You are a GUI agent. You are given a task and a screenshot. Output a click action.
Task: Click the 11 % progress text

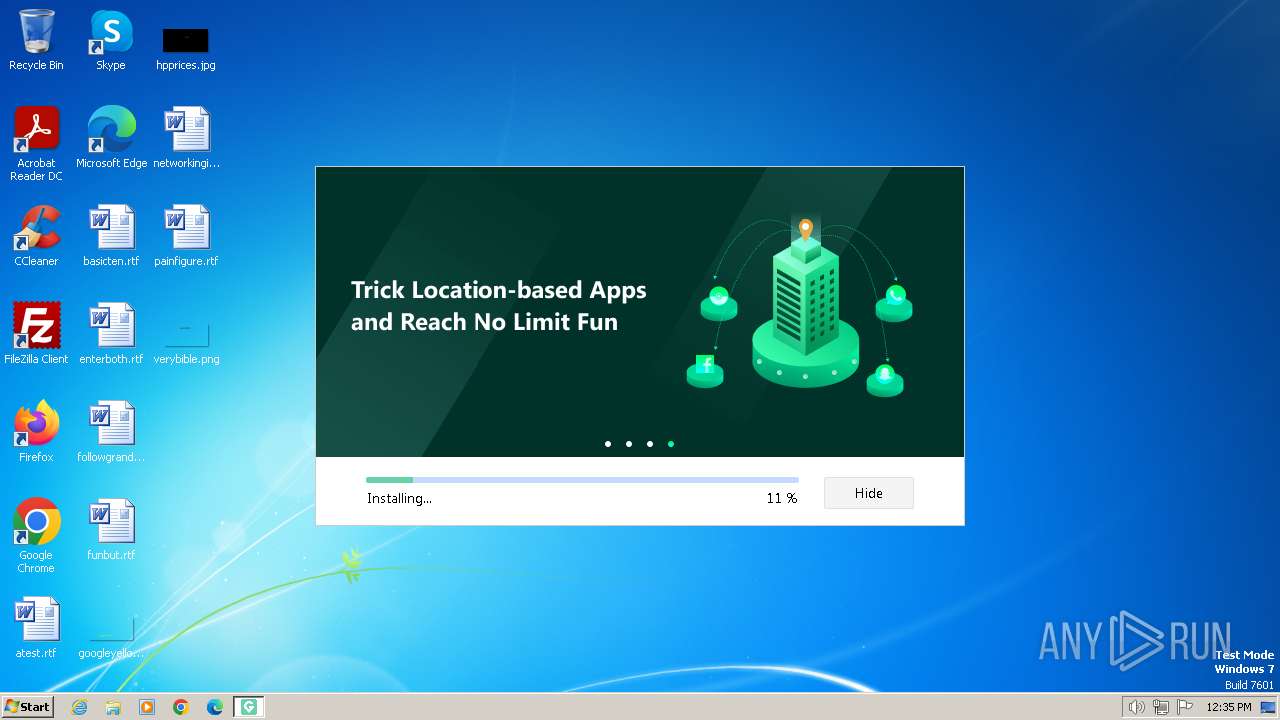pos(782,498)
